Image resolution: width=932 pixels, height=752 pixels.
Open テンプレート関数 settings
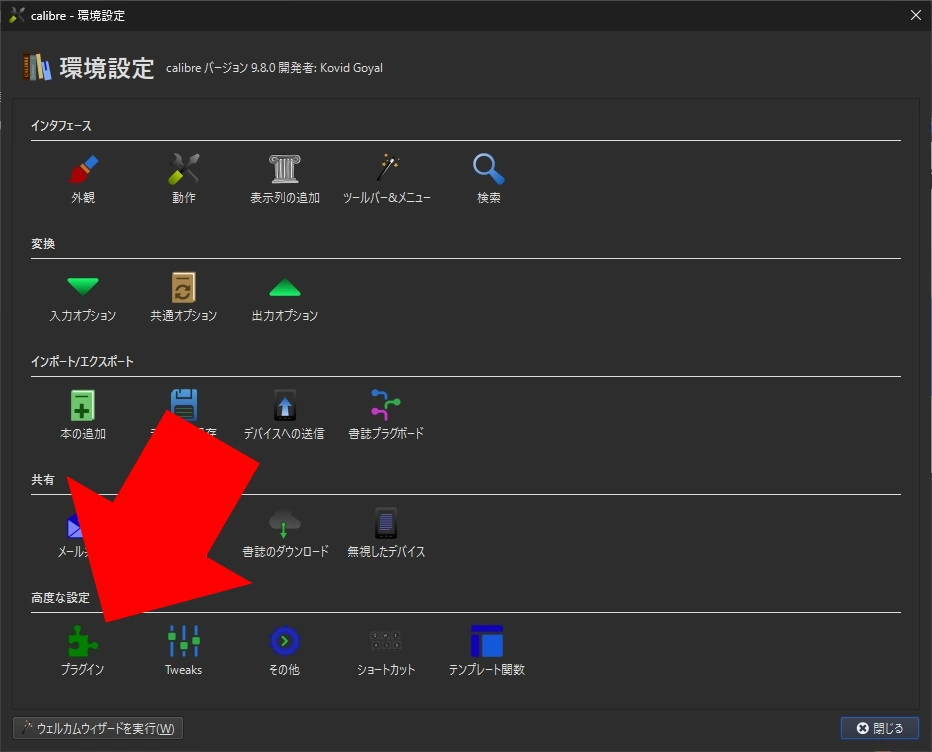coord(487,651)
